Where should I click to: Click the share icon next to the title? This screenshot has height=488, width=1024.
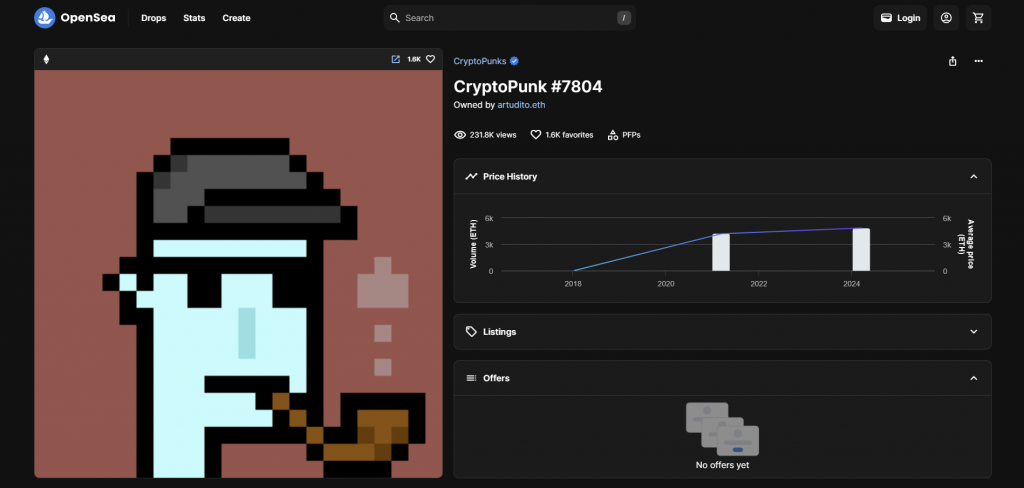(x=952, y=61)
